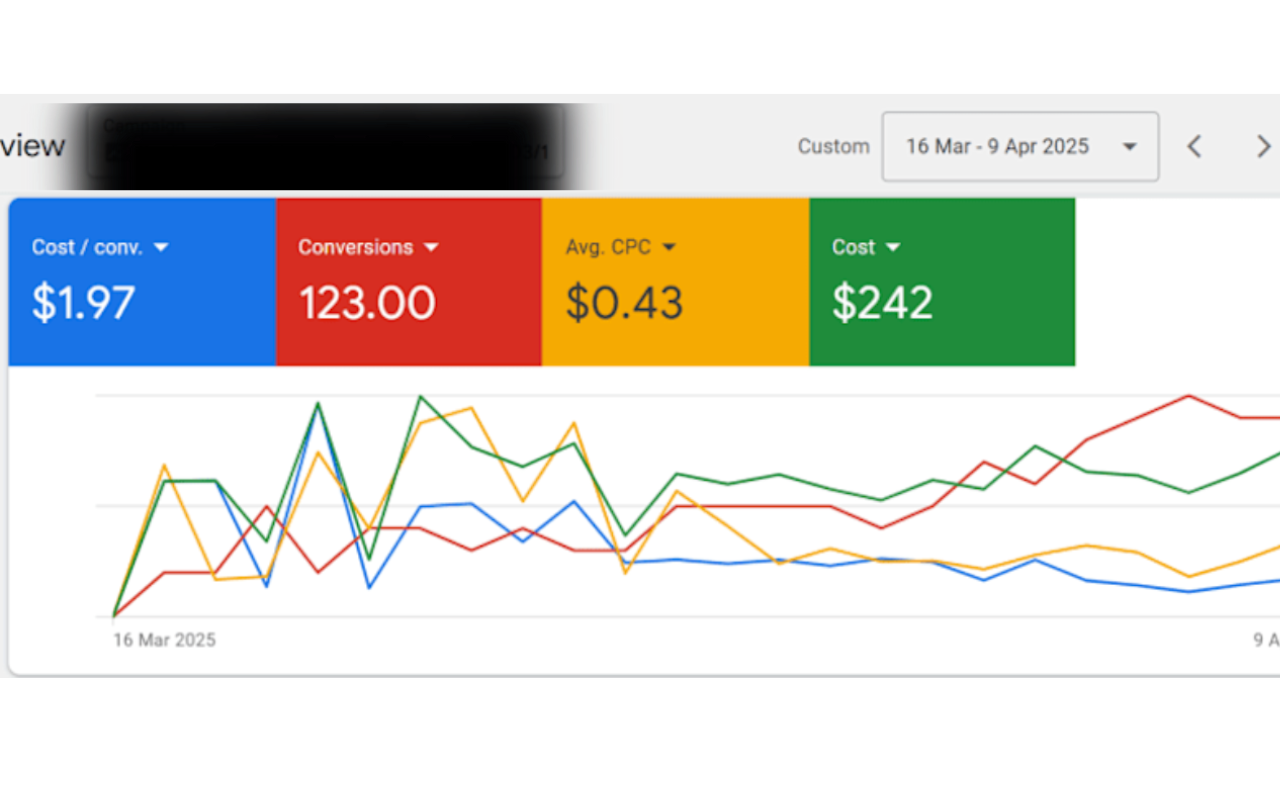Viewport: 1280px width, 796px height.
Task: Open the blacked-out campaign selector
Action: point(330,146)
